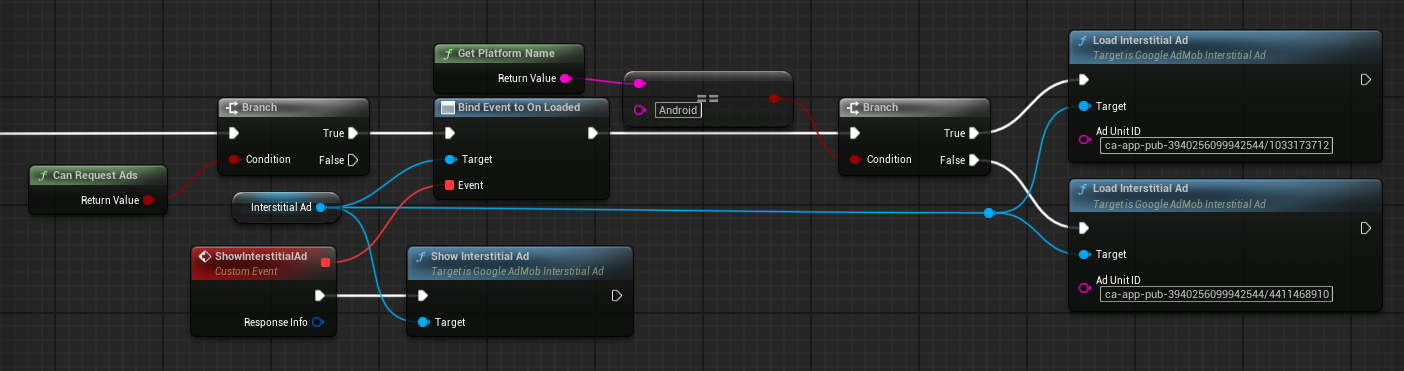This screenshot has width=1404, height=371.
Task: Click the blue reroute node on Interstitial Ad wire
Action: point(988,213)
